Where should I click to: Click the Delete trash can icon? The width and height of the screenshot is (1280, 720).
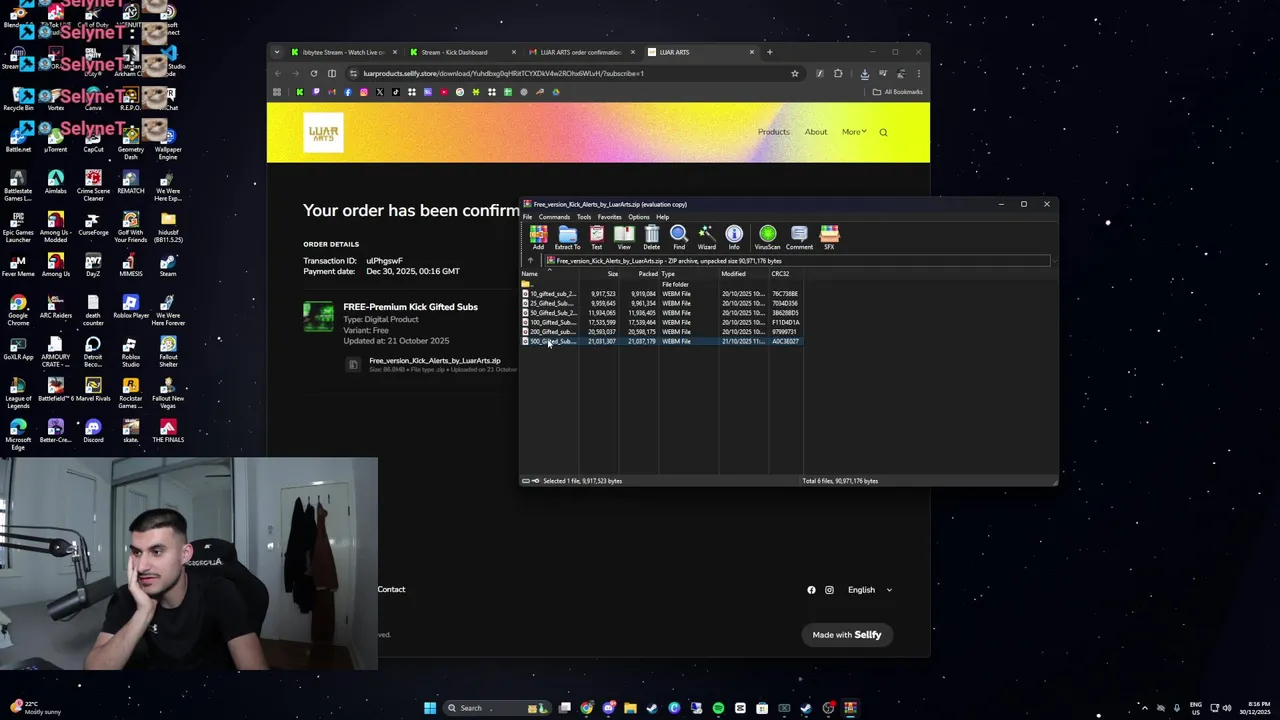[651, 237]
